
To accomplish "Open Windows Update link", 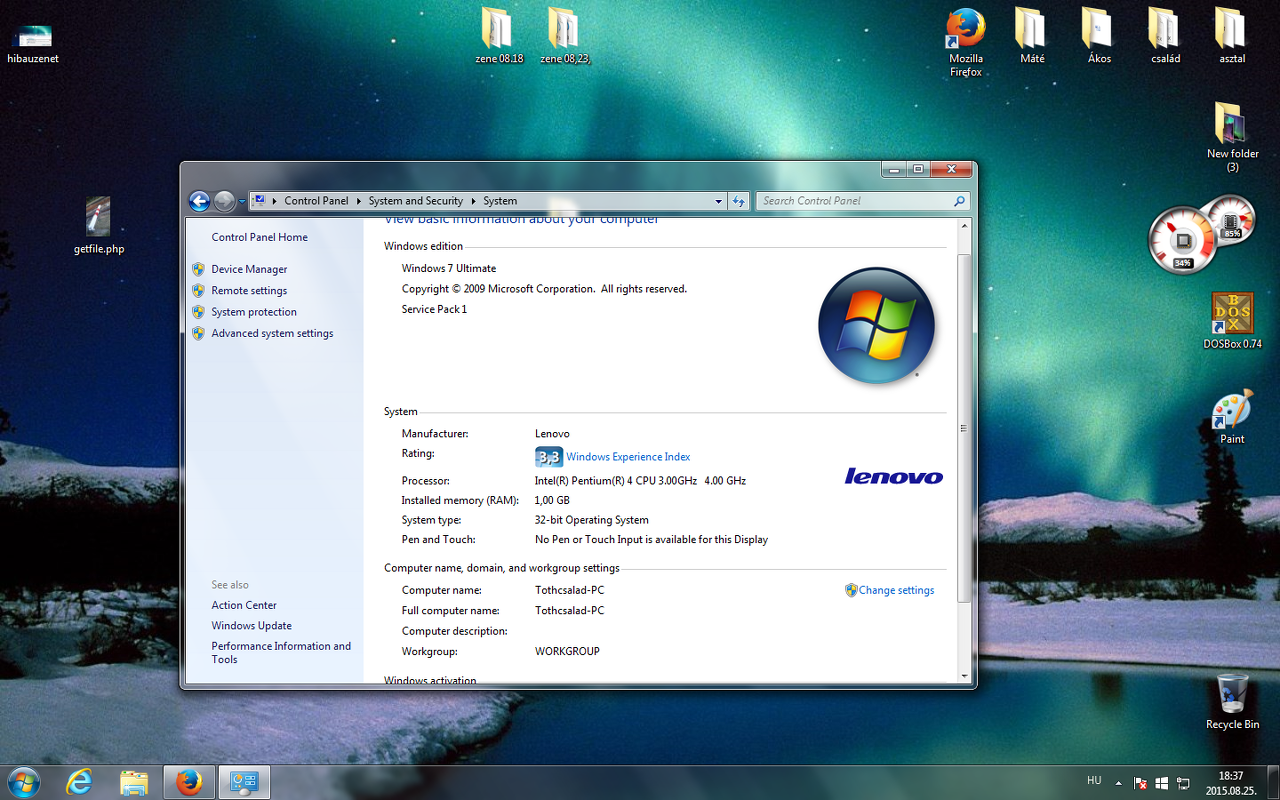I will click(251, 626).
